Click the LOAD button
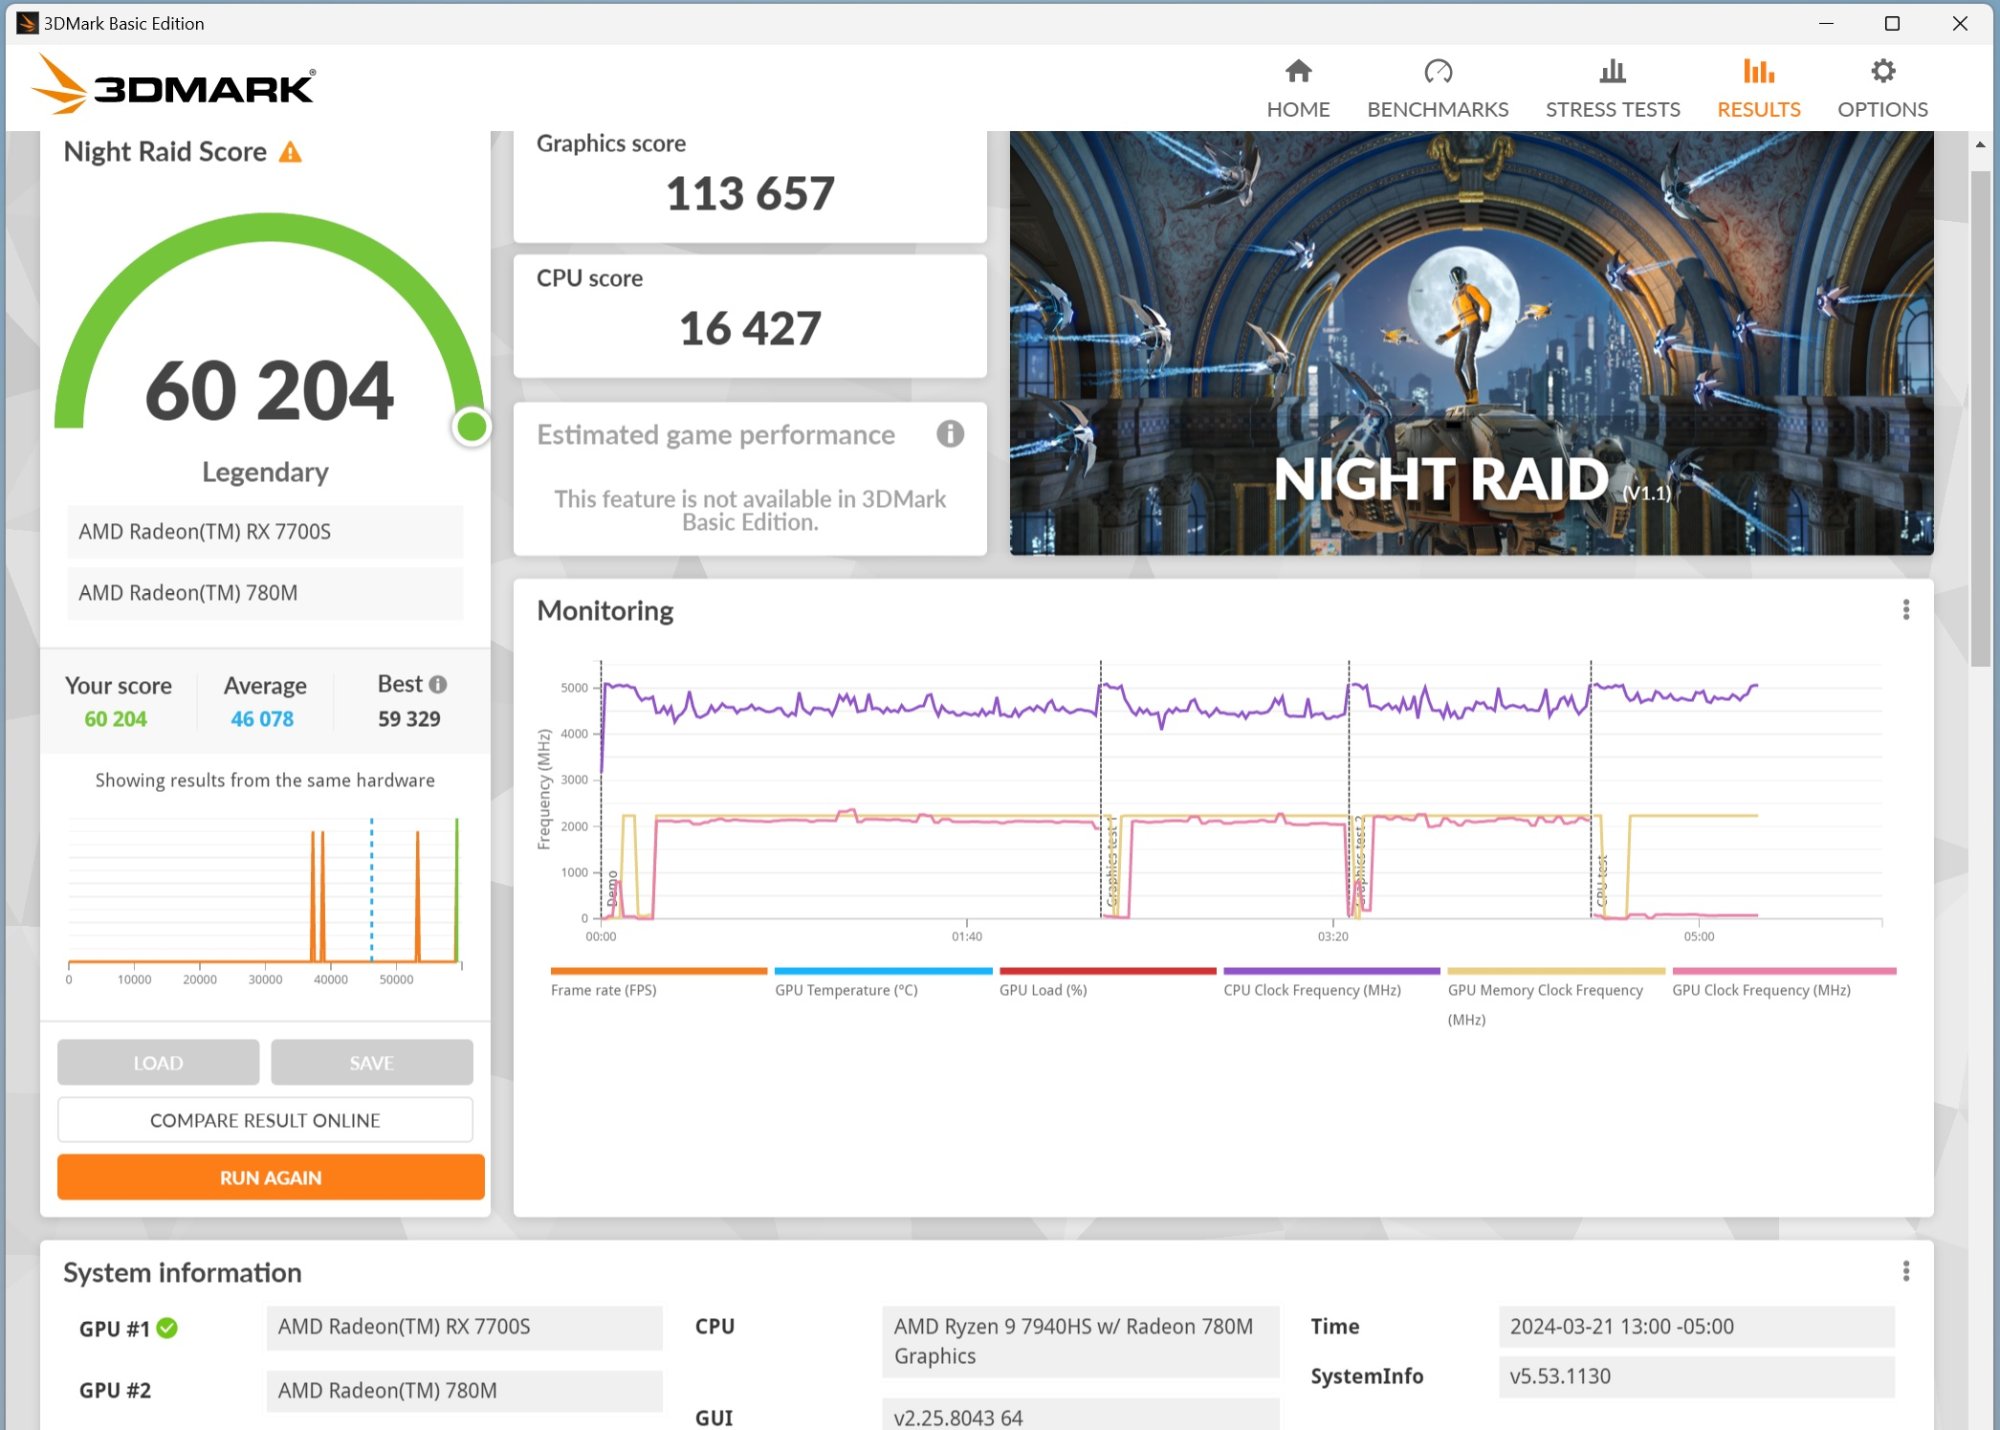This screenshot has height=1430, width=2000. 158,1063
